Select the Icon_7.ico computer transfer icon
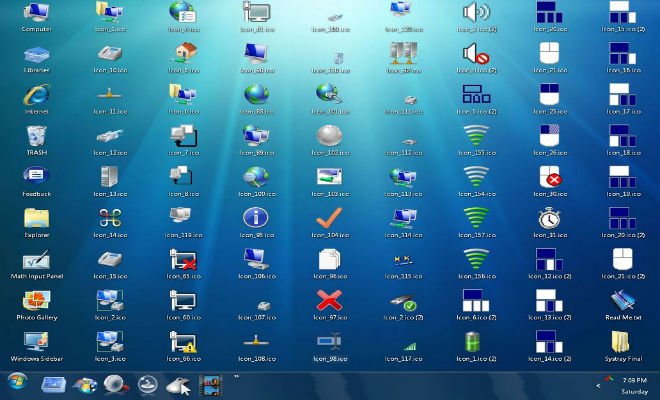 tap(184, 136)
